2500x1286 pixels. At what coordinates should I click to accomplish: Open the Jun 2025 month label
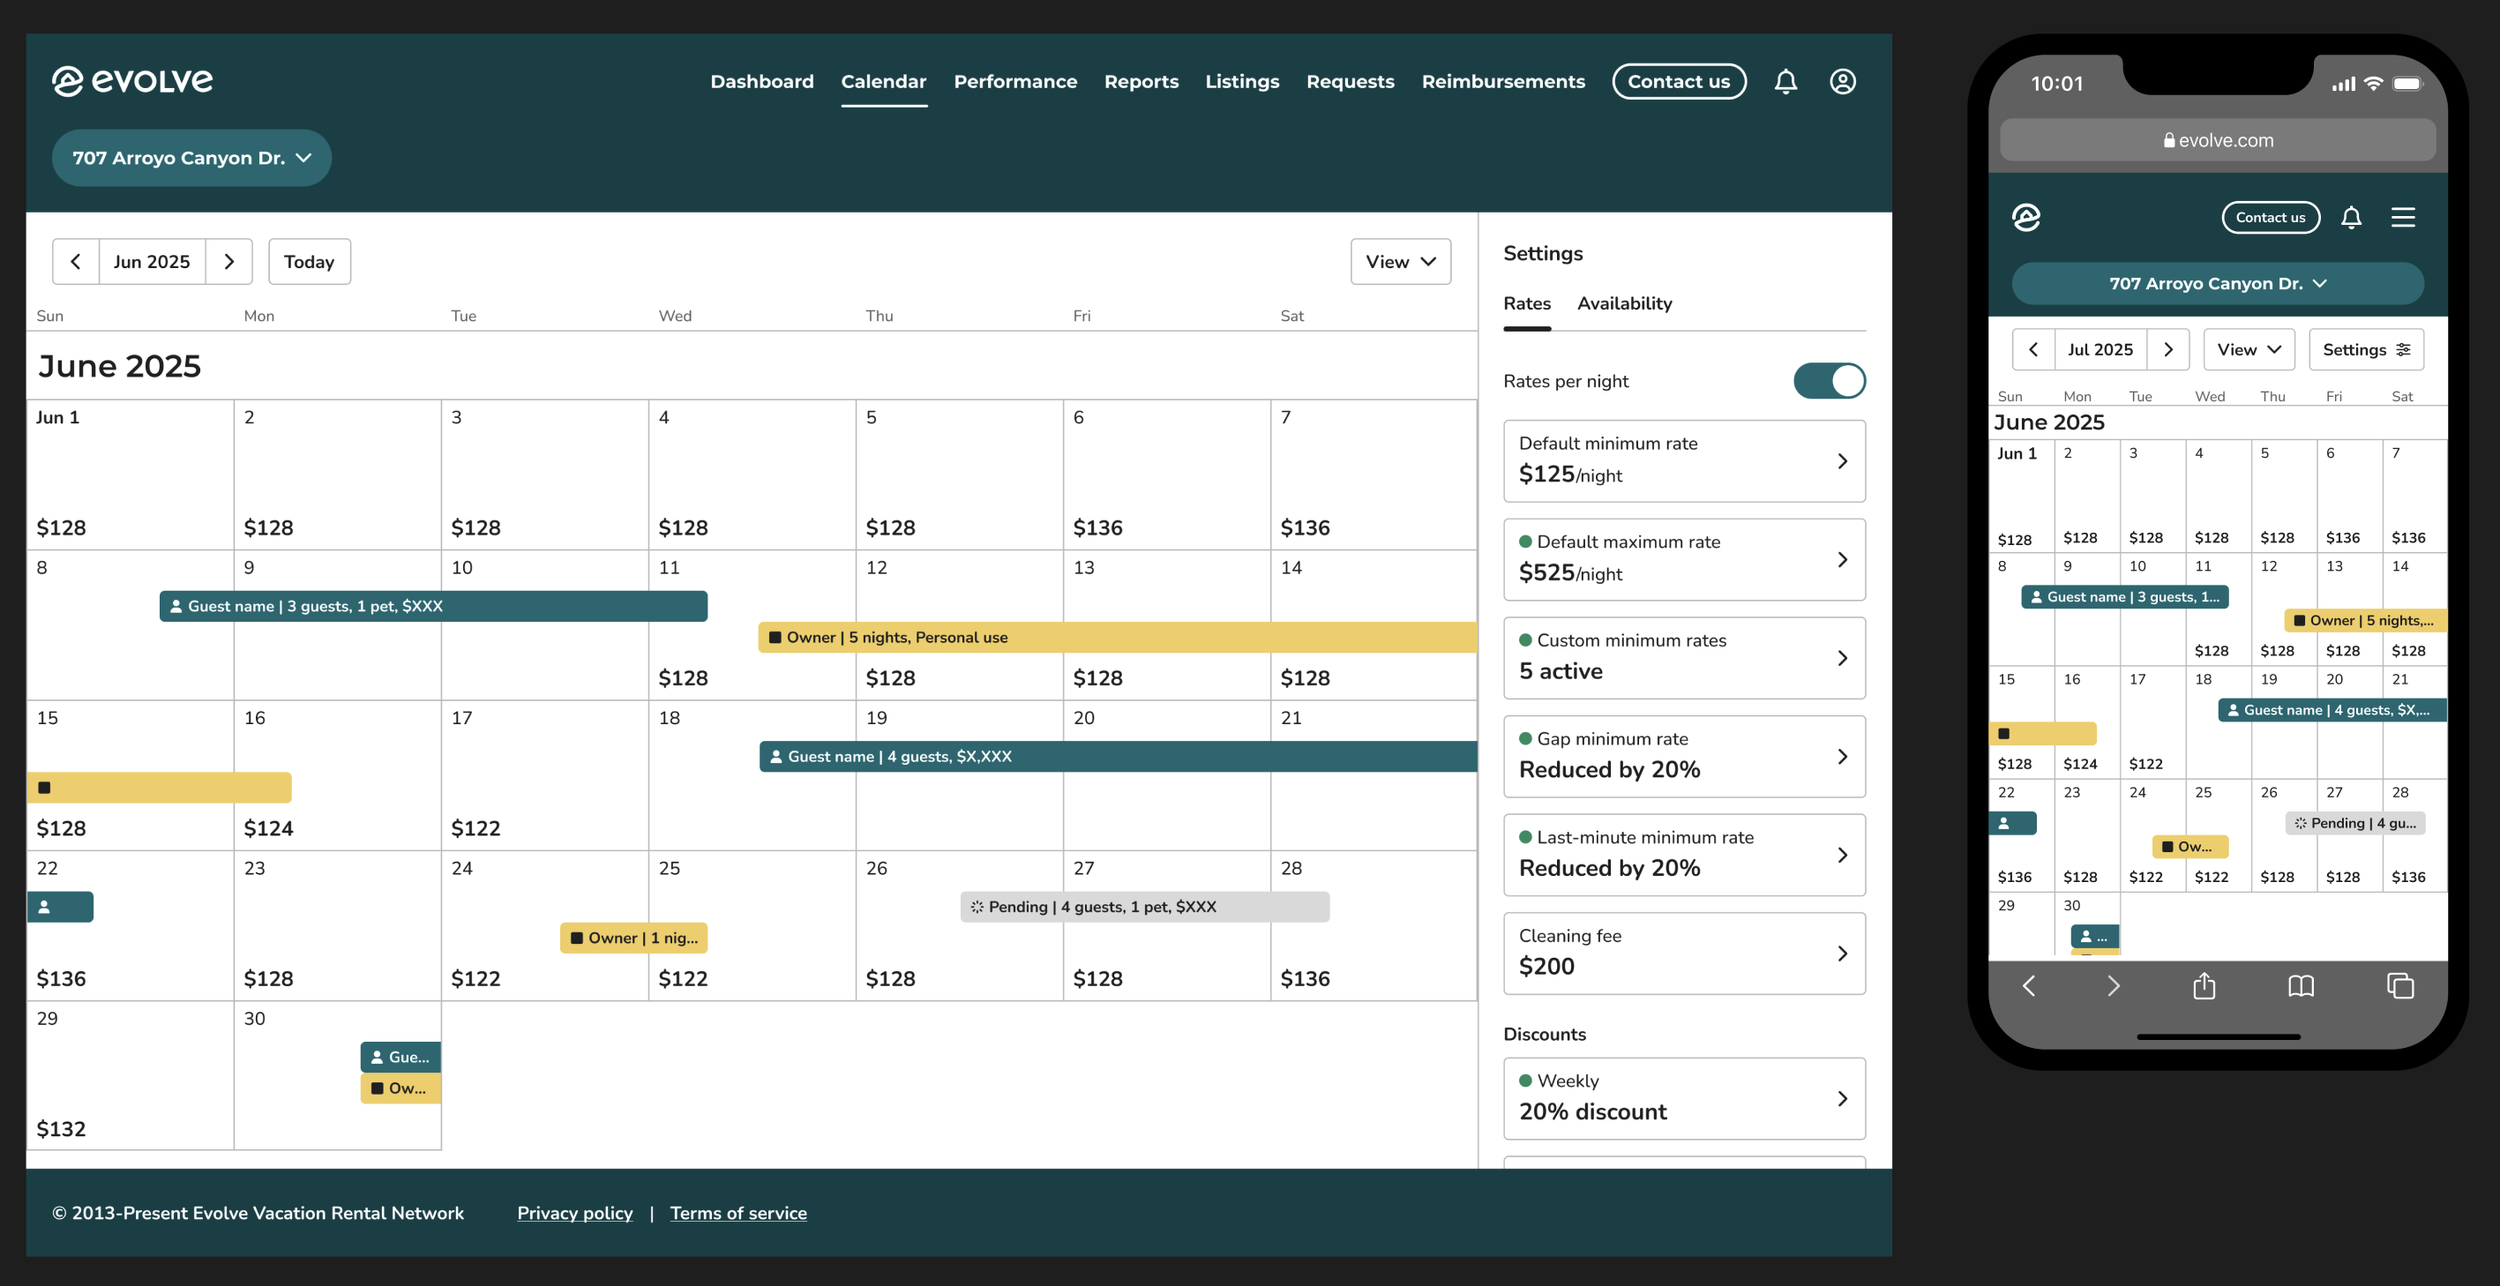[152, 262]
